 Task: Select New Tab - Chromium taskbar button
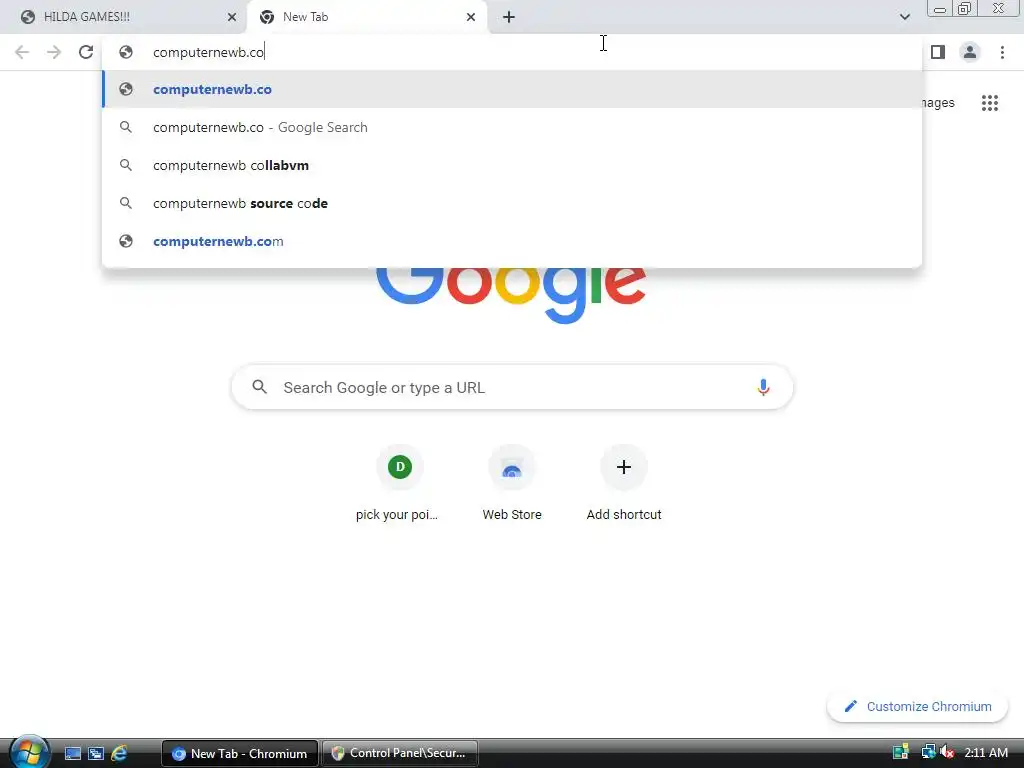pyautogui.click(x=240, y=754)
